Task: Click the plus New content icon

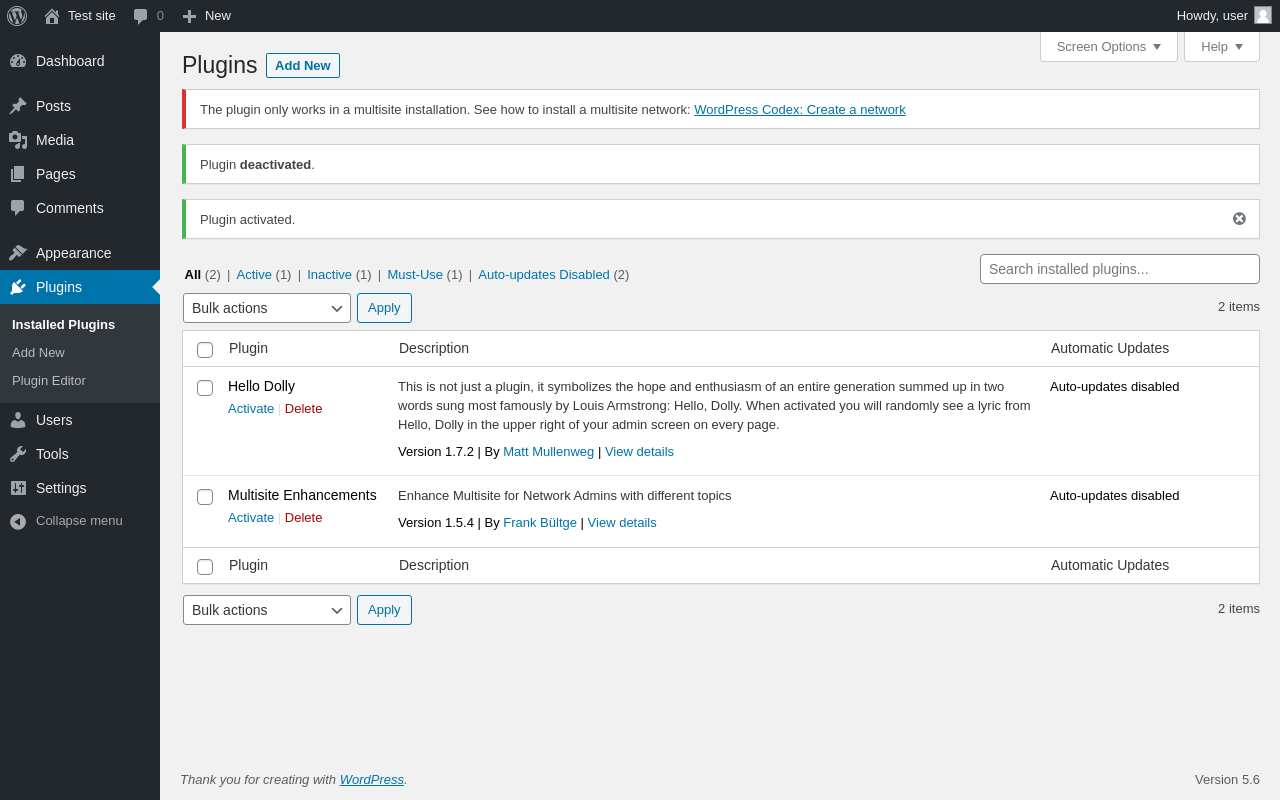Action: (189, 16)
